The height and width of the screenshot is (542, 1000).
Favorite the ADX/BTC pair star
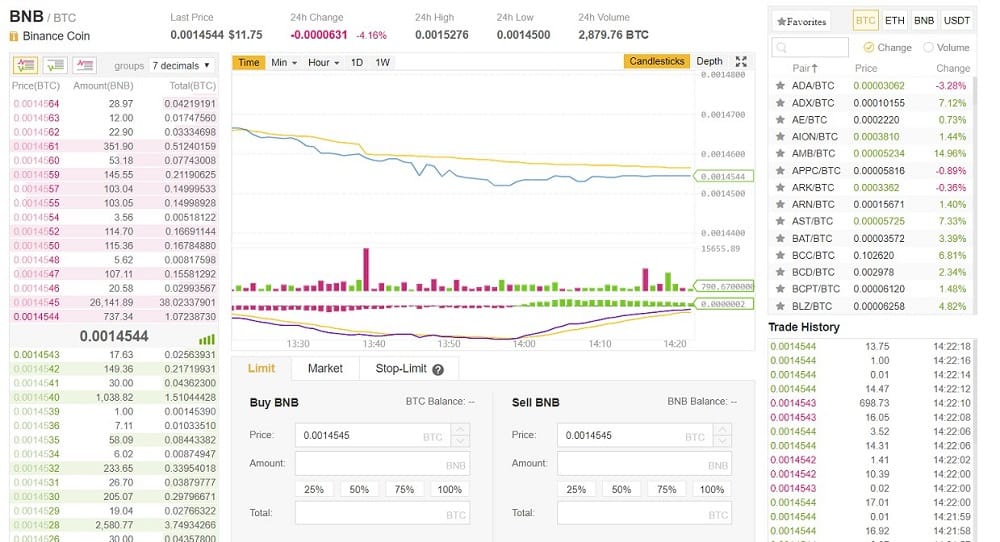pos(779,103)
